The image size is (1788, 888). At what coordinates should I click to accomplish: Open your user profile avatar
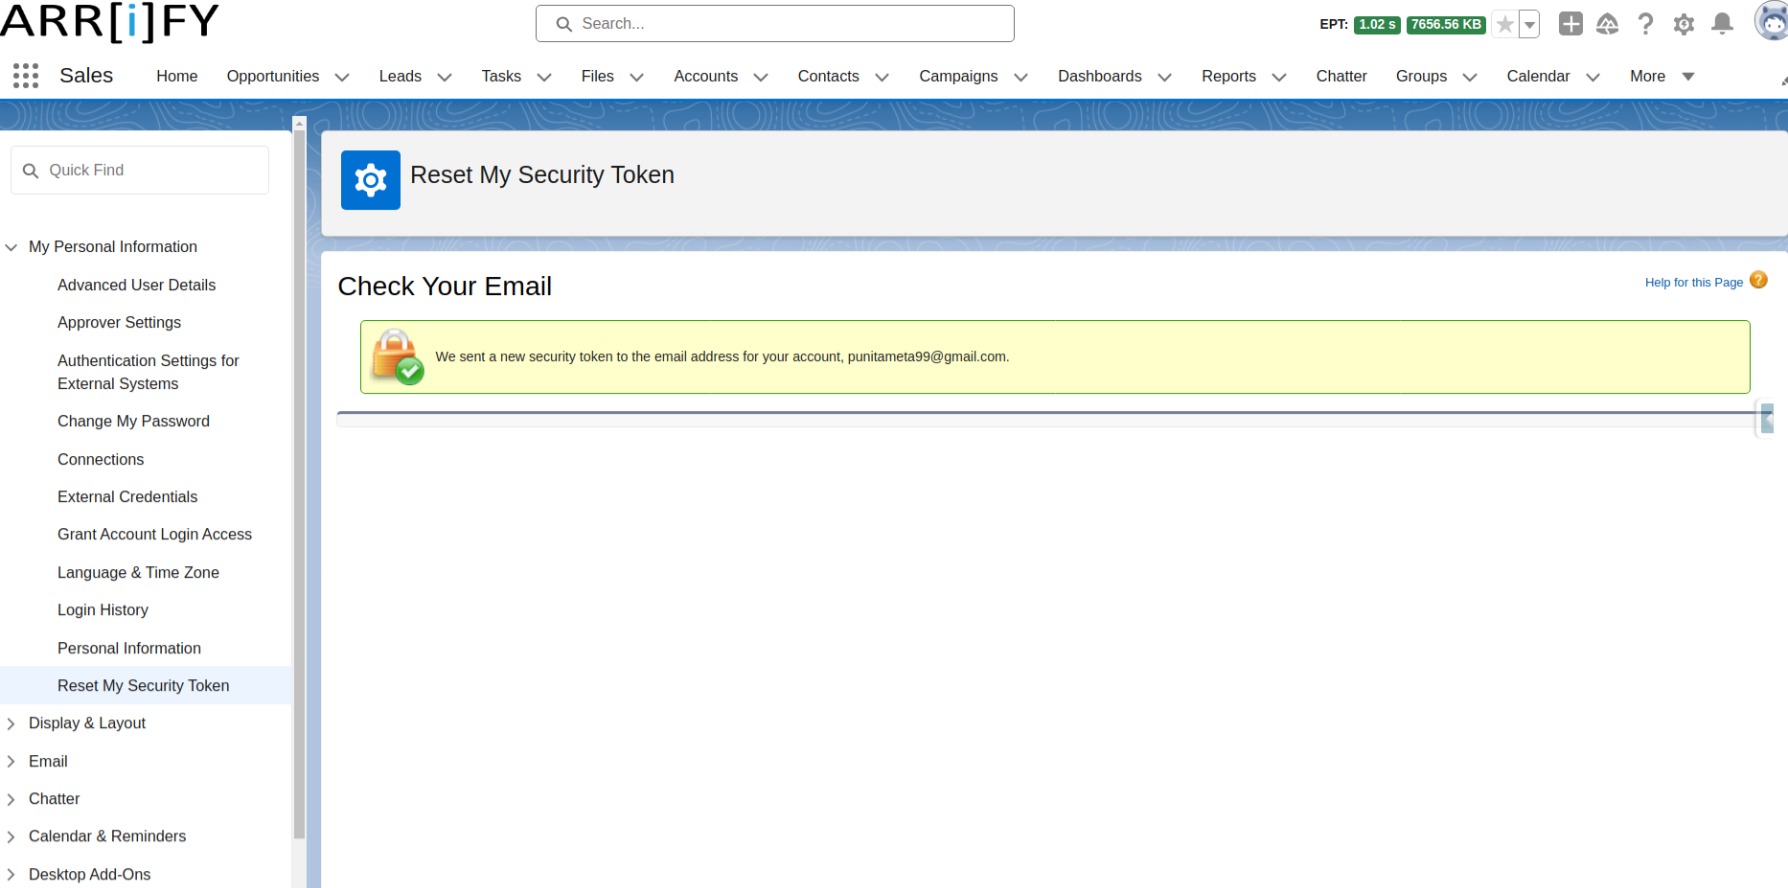1769,22
